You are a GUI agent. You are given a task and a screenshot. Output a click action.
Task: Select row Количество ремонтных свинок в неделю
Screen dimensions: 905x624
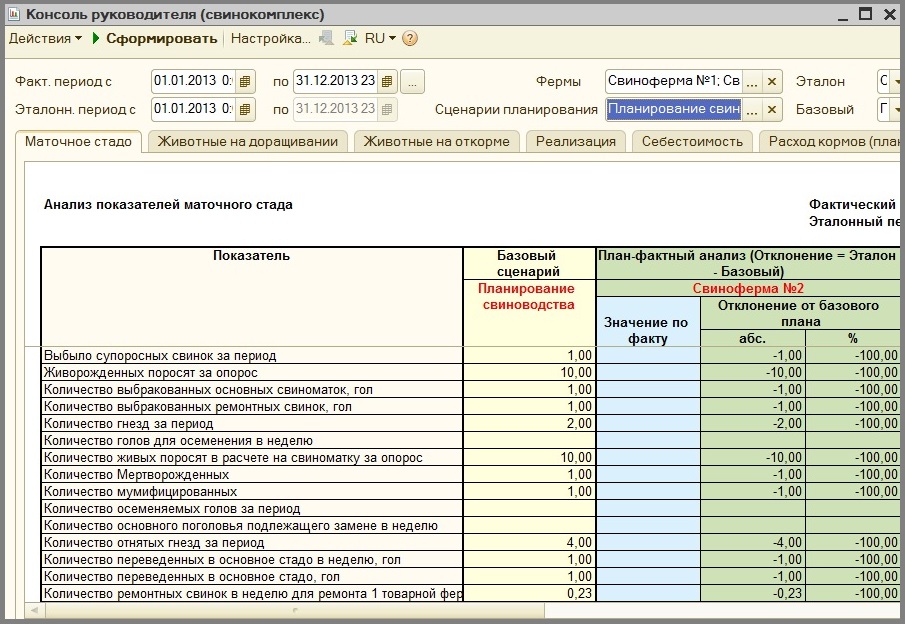tap(252, 593)
